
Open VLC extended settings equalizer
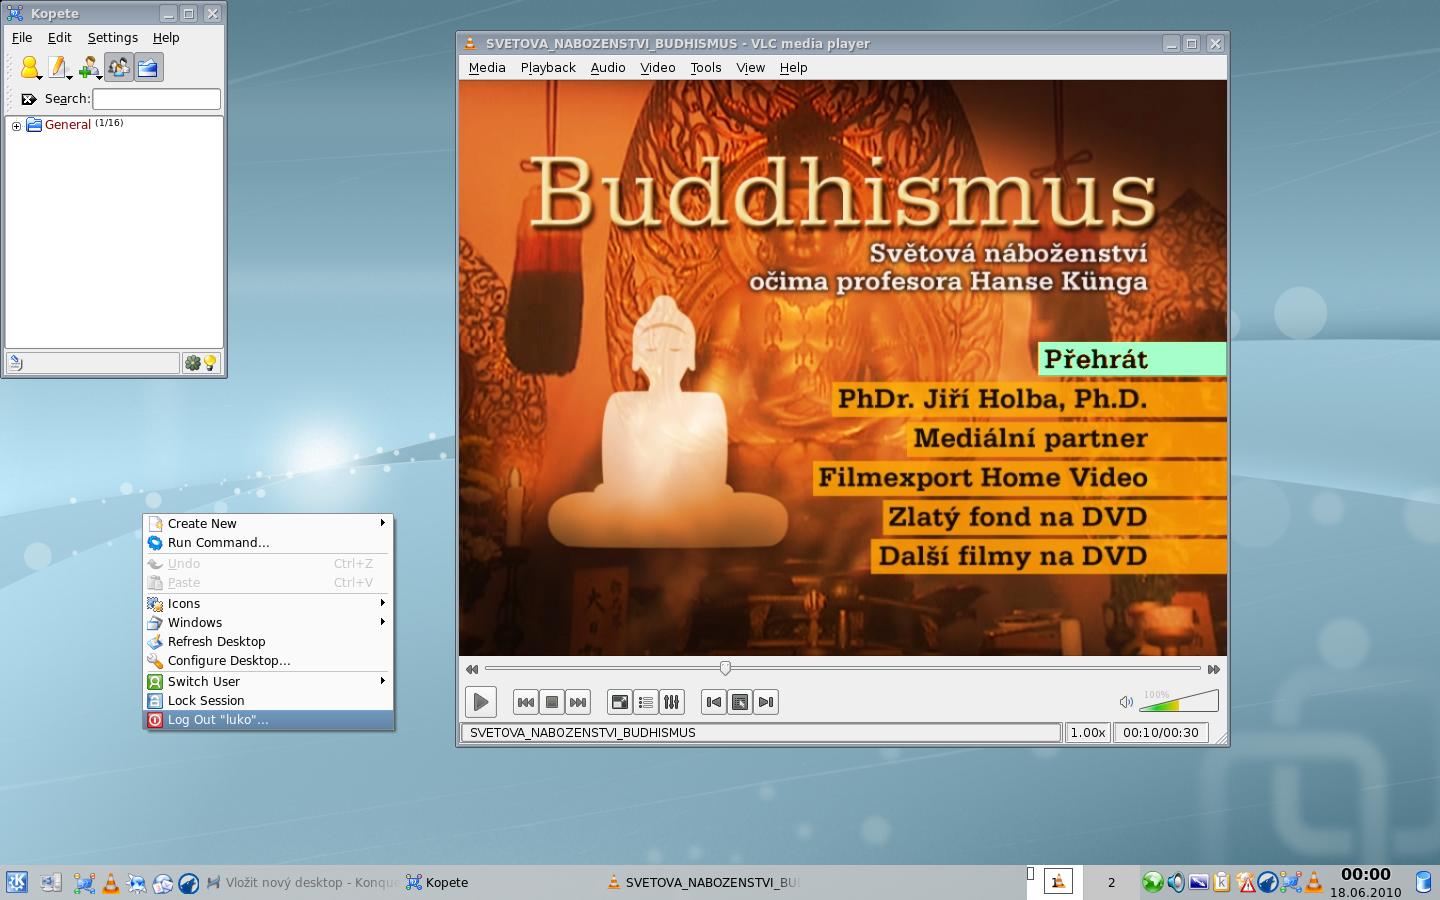(672, 702)
